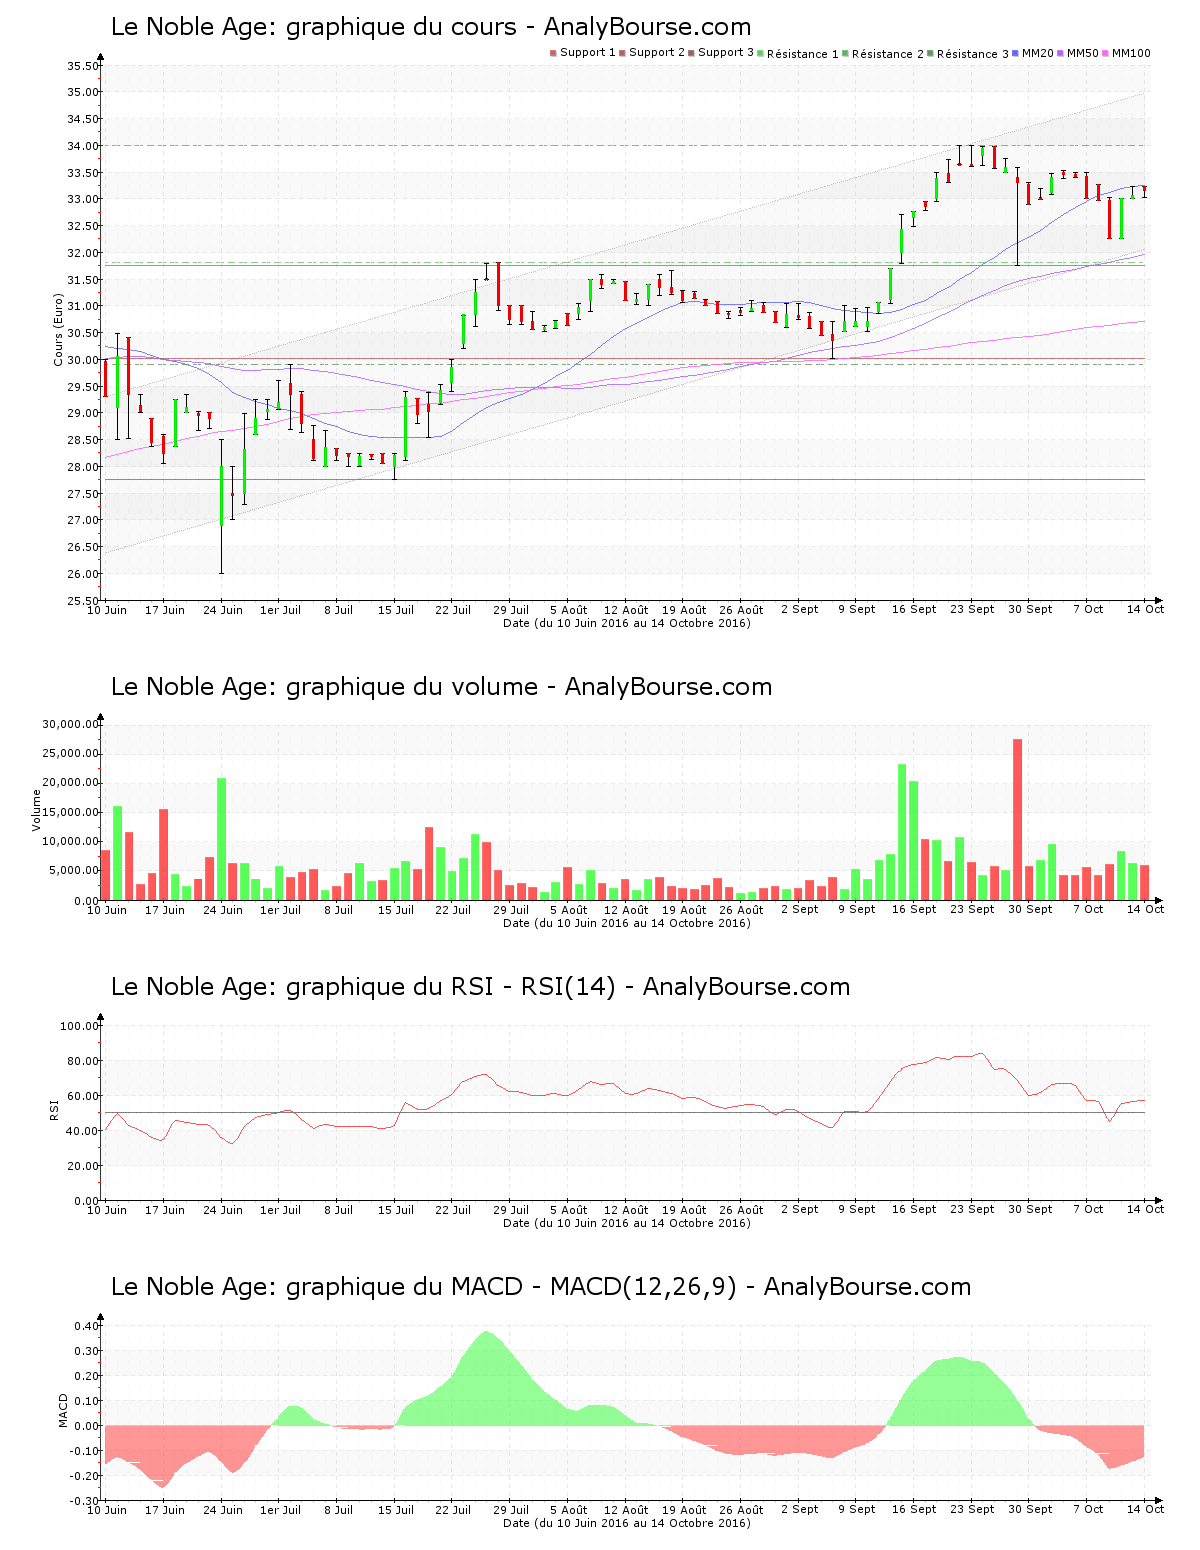Click '14 Oct' date under price chart
Viewport: 1200px width, 1550px height.
click(1146, 610)
